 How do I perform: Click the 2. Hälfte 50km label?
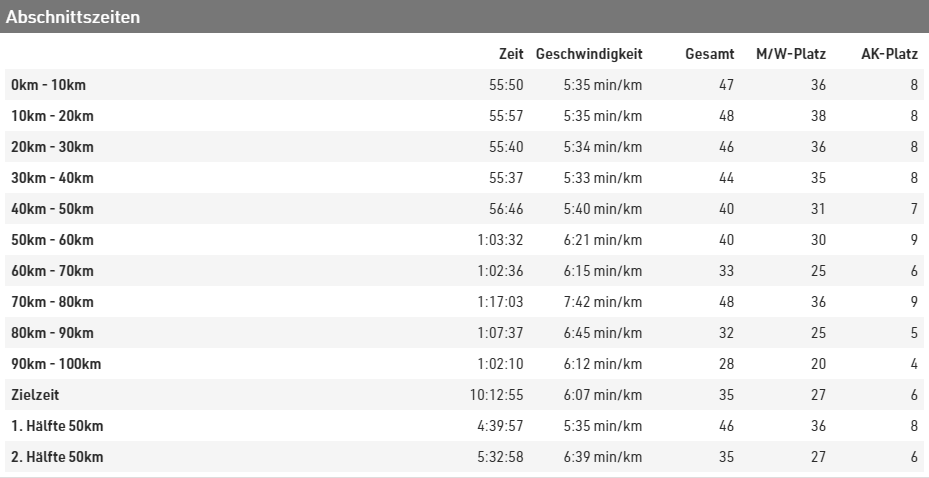56,457
